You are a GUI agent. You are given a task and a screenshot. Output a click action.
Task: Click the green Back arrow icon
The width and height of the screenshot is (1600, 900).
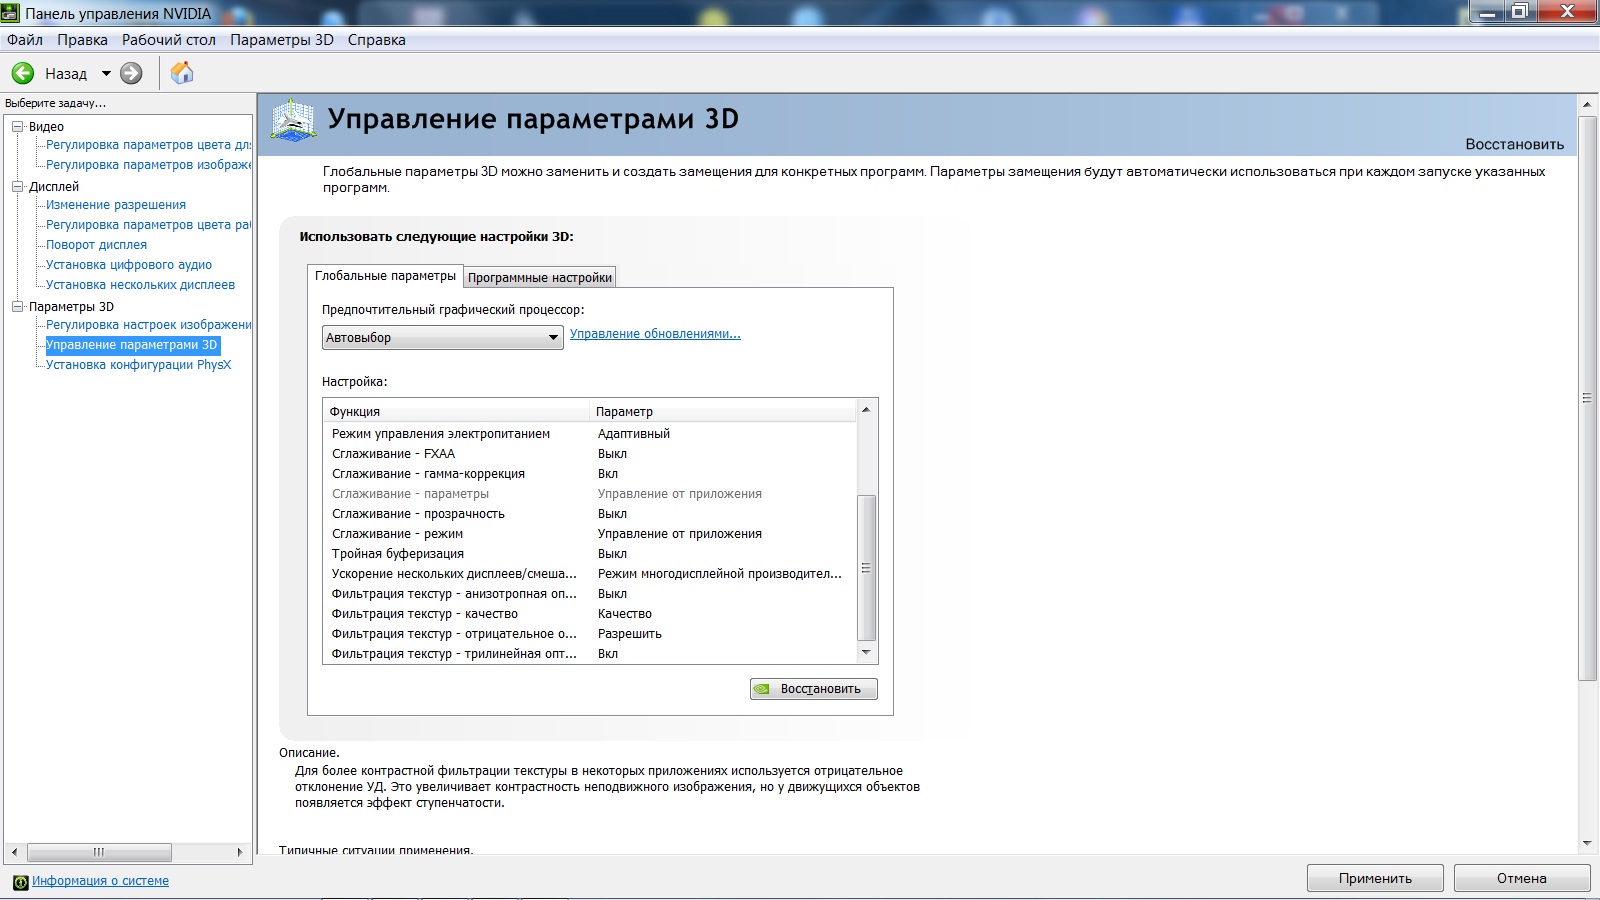tap(23, 73)
